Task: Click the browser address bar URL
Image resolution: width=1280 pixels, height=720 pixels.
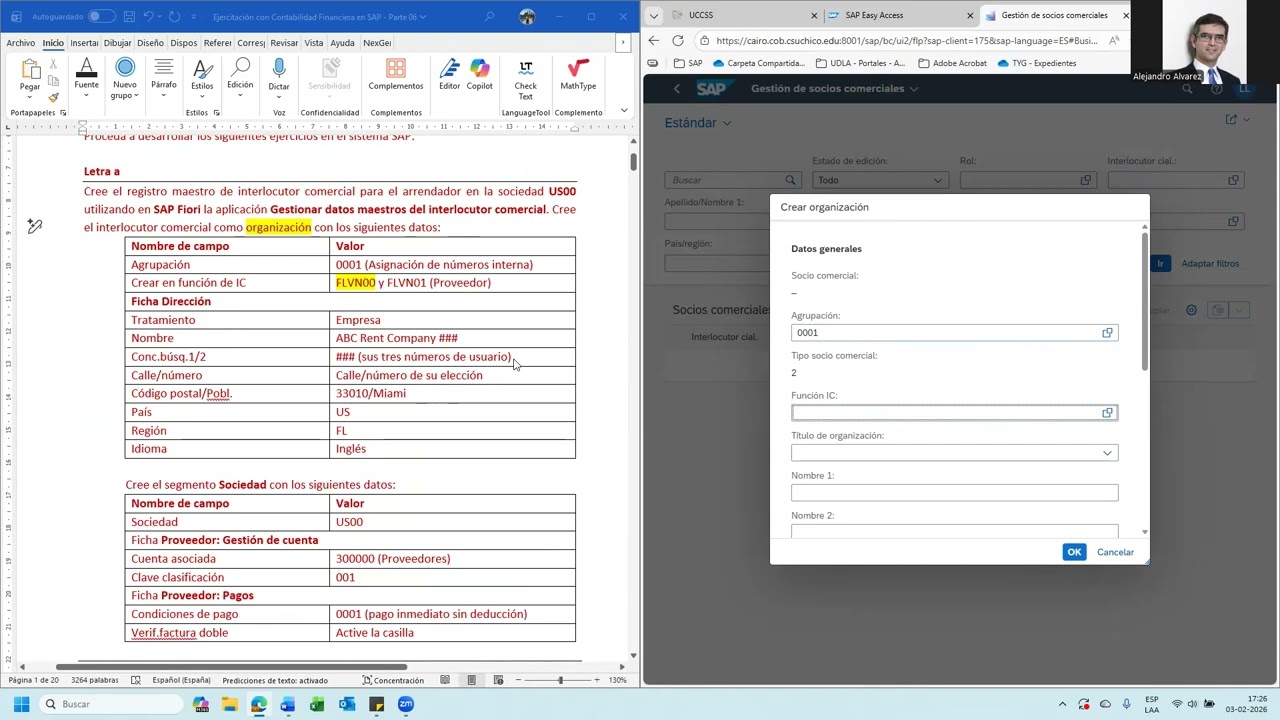Action: coord(907,41)
